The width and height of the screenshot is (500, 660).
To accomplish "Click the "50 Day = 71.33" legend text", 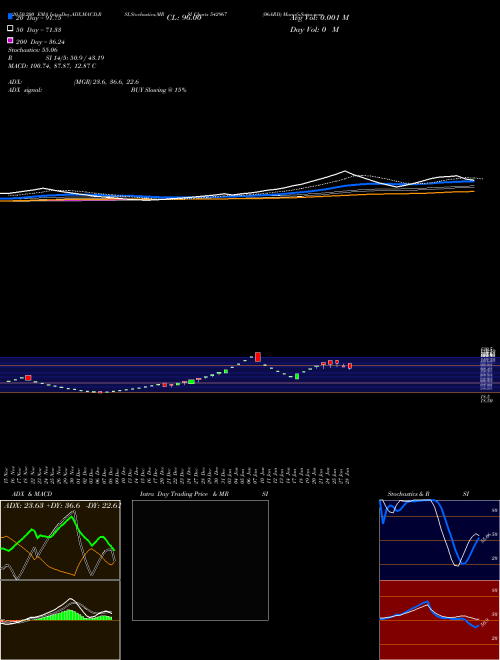I will 39,29.
